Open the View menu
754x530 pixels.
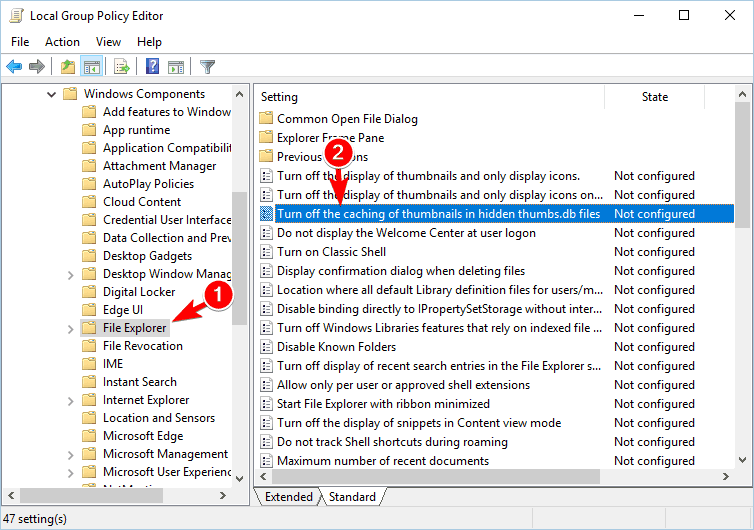tap(108, 42)
